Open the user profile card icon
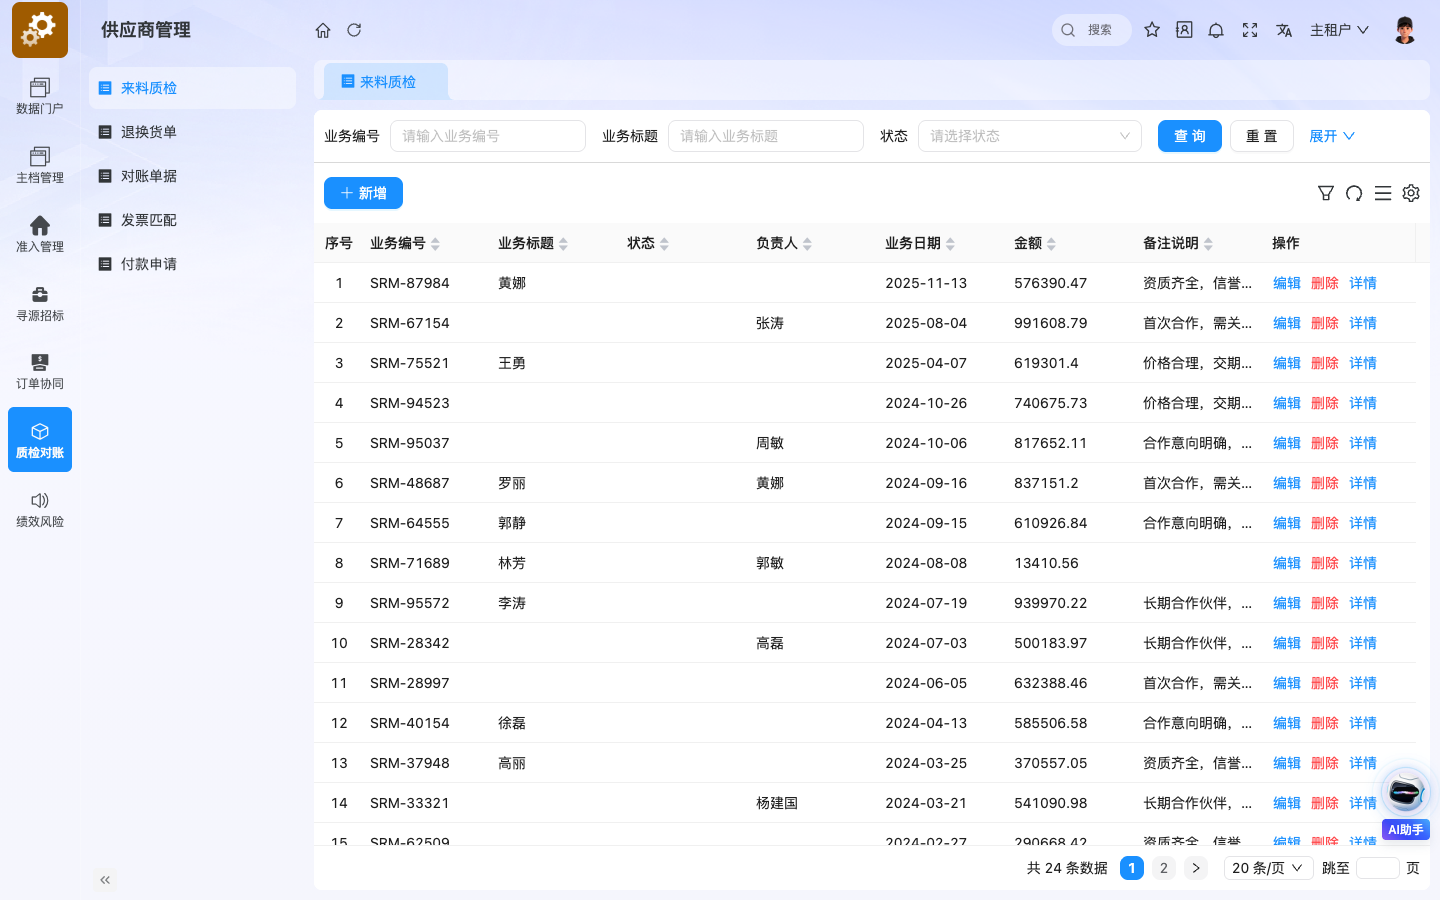The image size is (1440, 900). (x=1184, y=30)
